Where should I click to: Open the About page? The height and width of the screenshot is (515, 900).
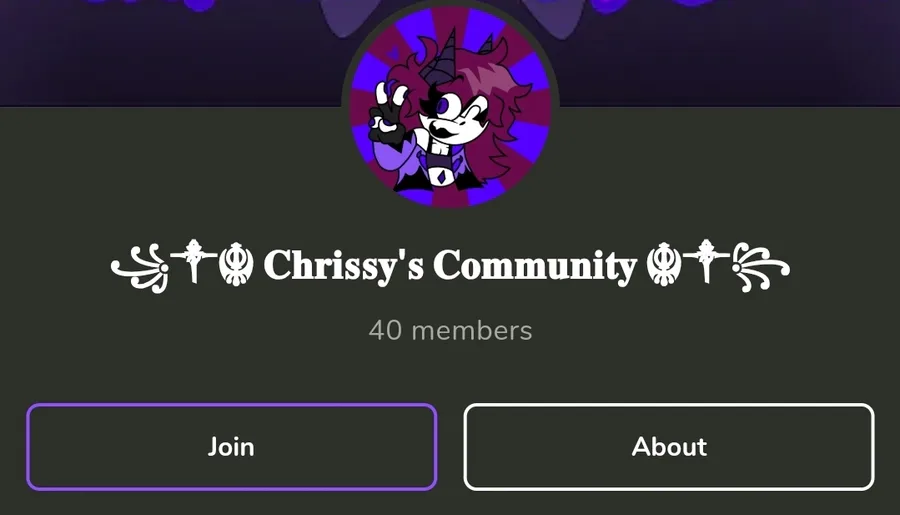pyautogui.click(x=669, y=447)
